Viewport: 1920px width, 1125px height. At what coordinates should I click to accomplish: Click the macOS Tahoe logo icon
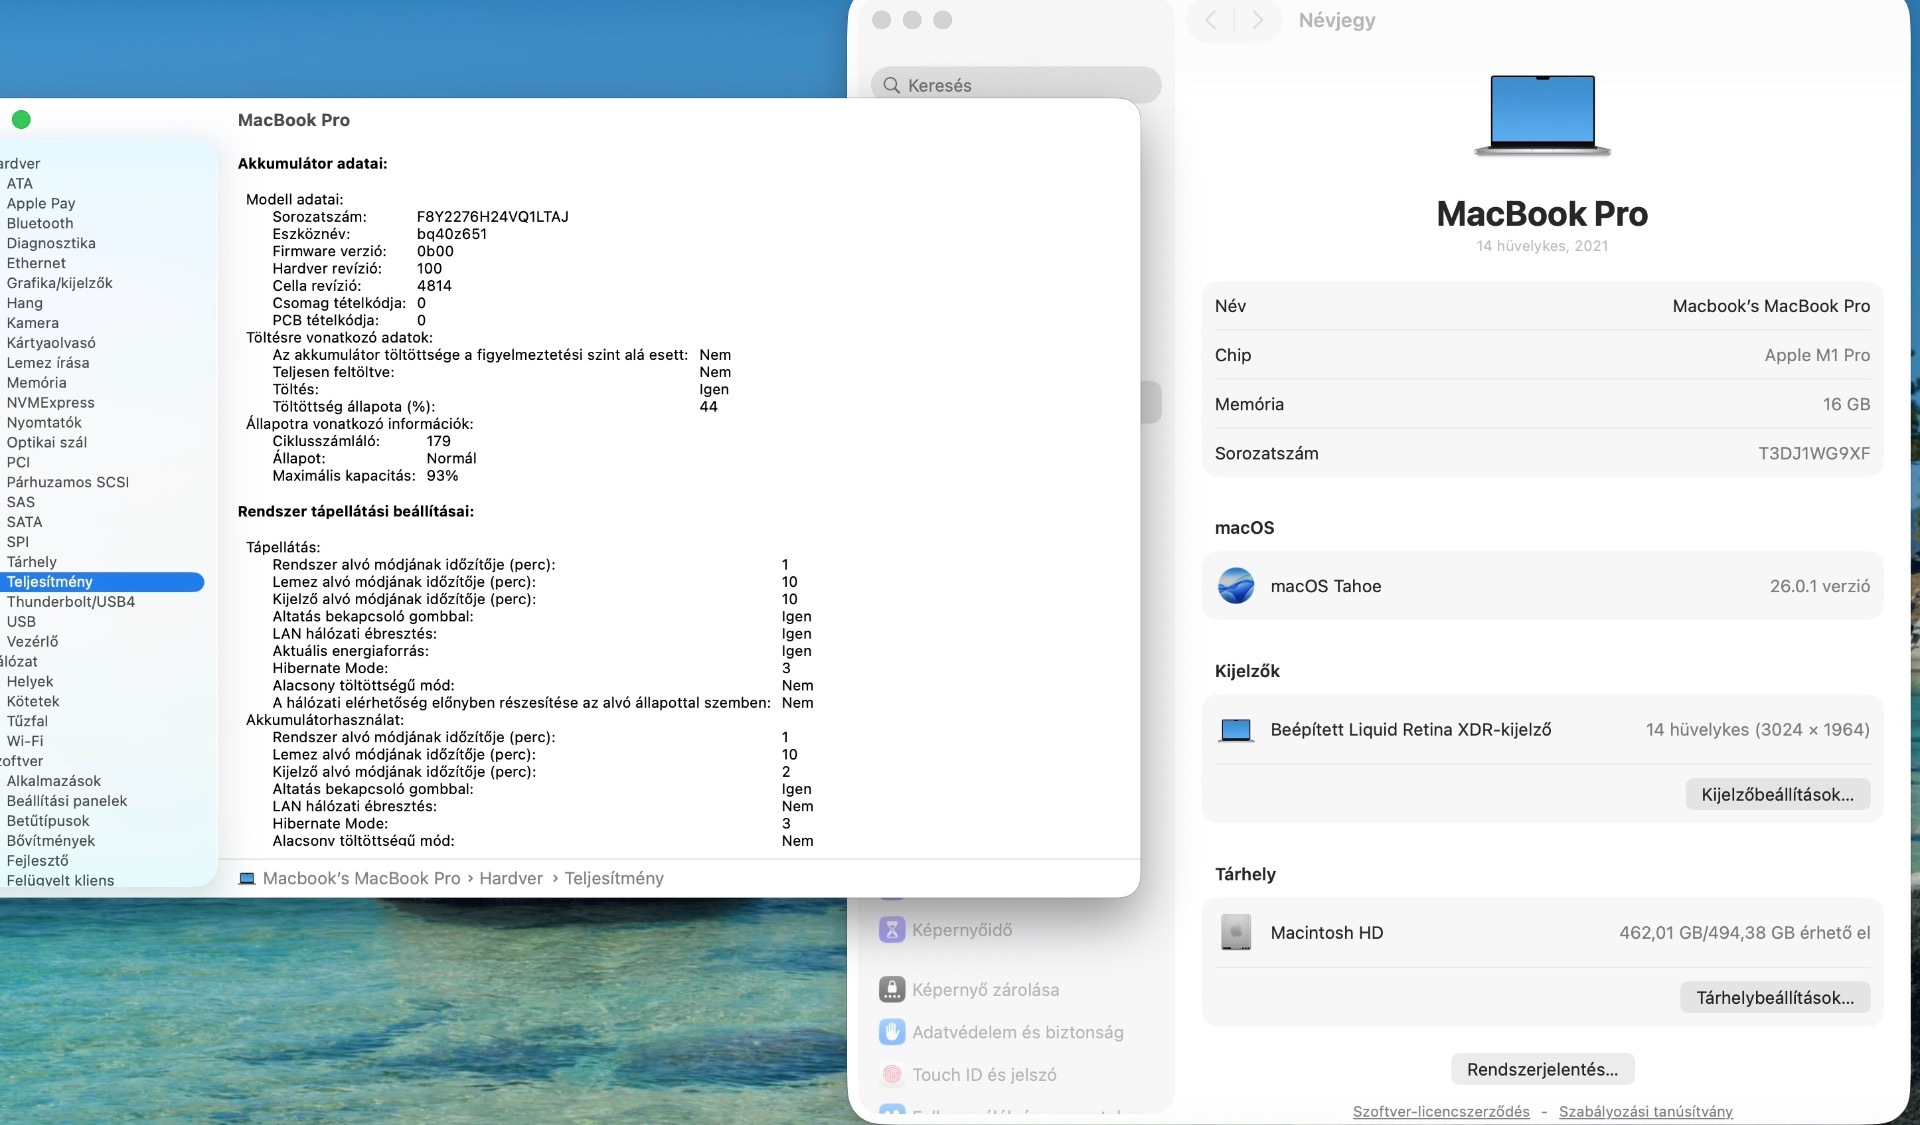coord(1236,586)
